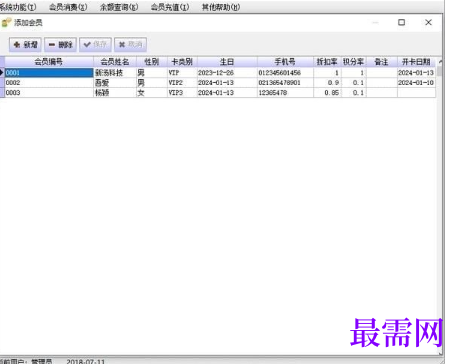
Task: Click the card type cell VIP in row 0001
Action: [x=182, y=73]
